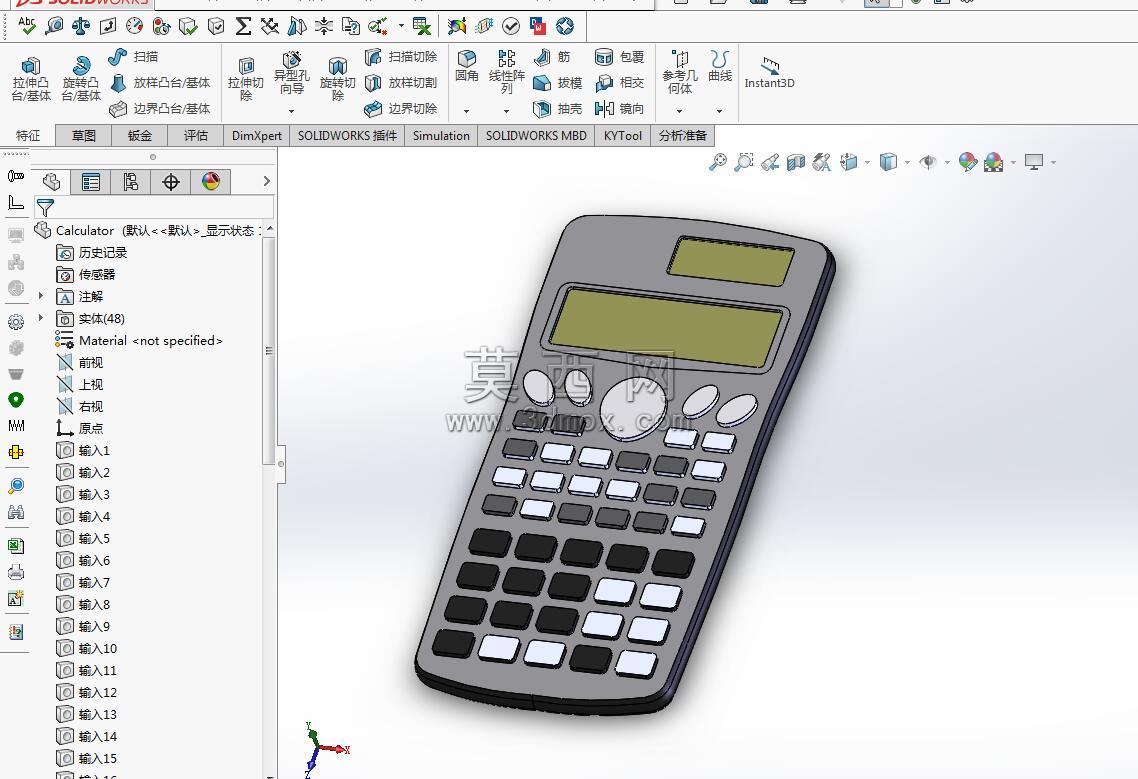Toggle Hide/Show Items eye icon

coord(928,162)
